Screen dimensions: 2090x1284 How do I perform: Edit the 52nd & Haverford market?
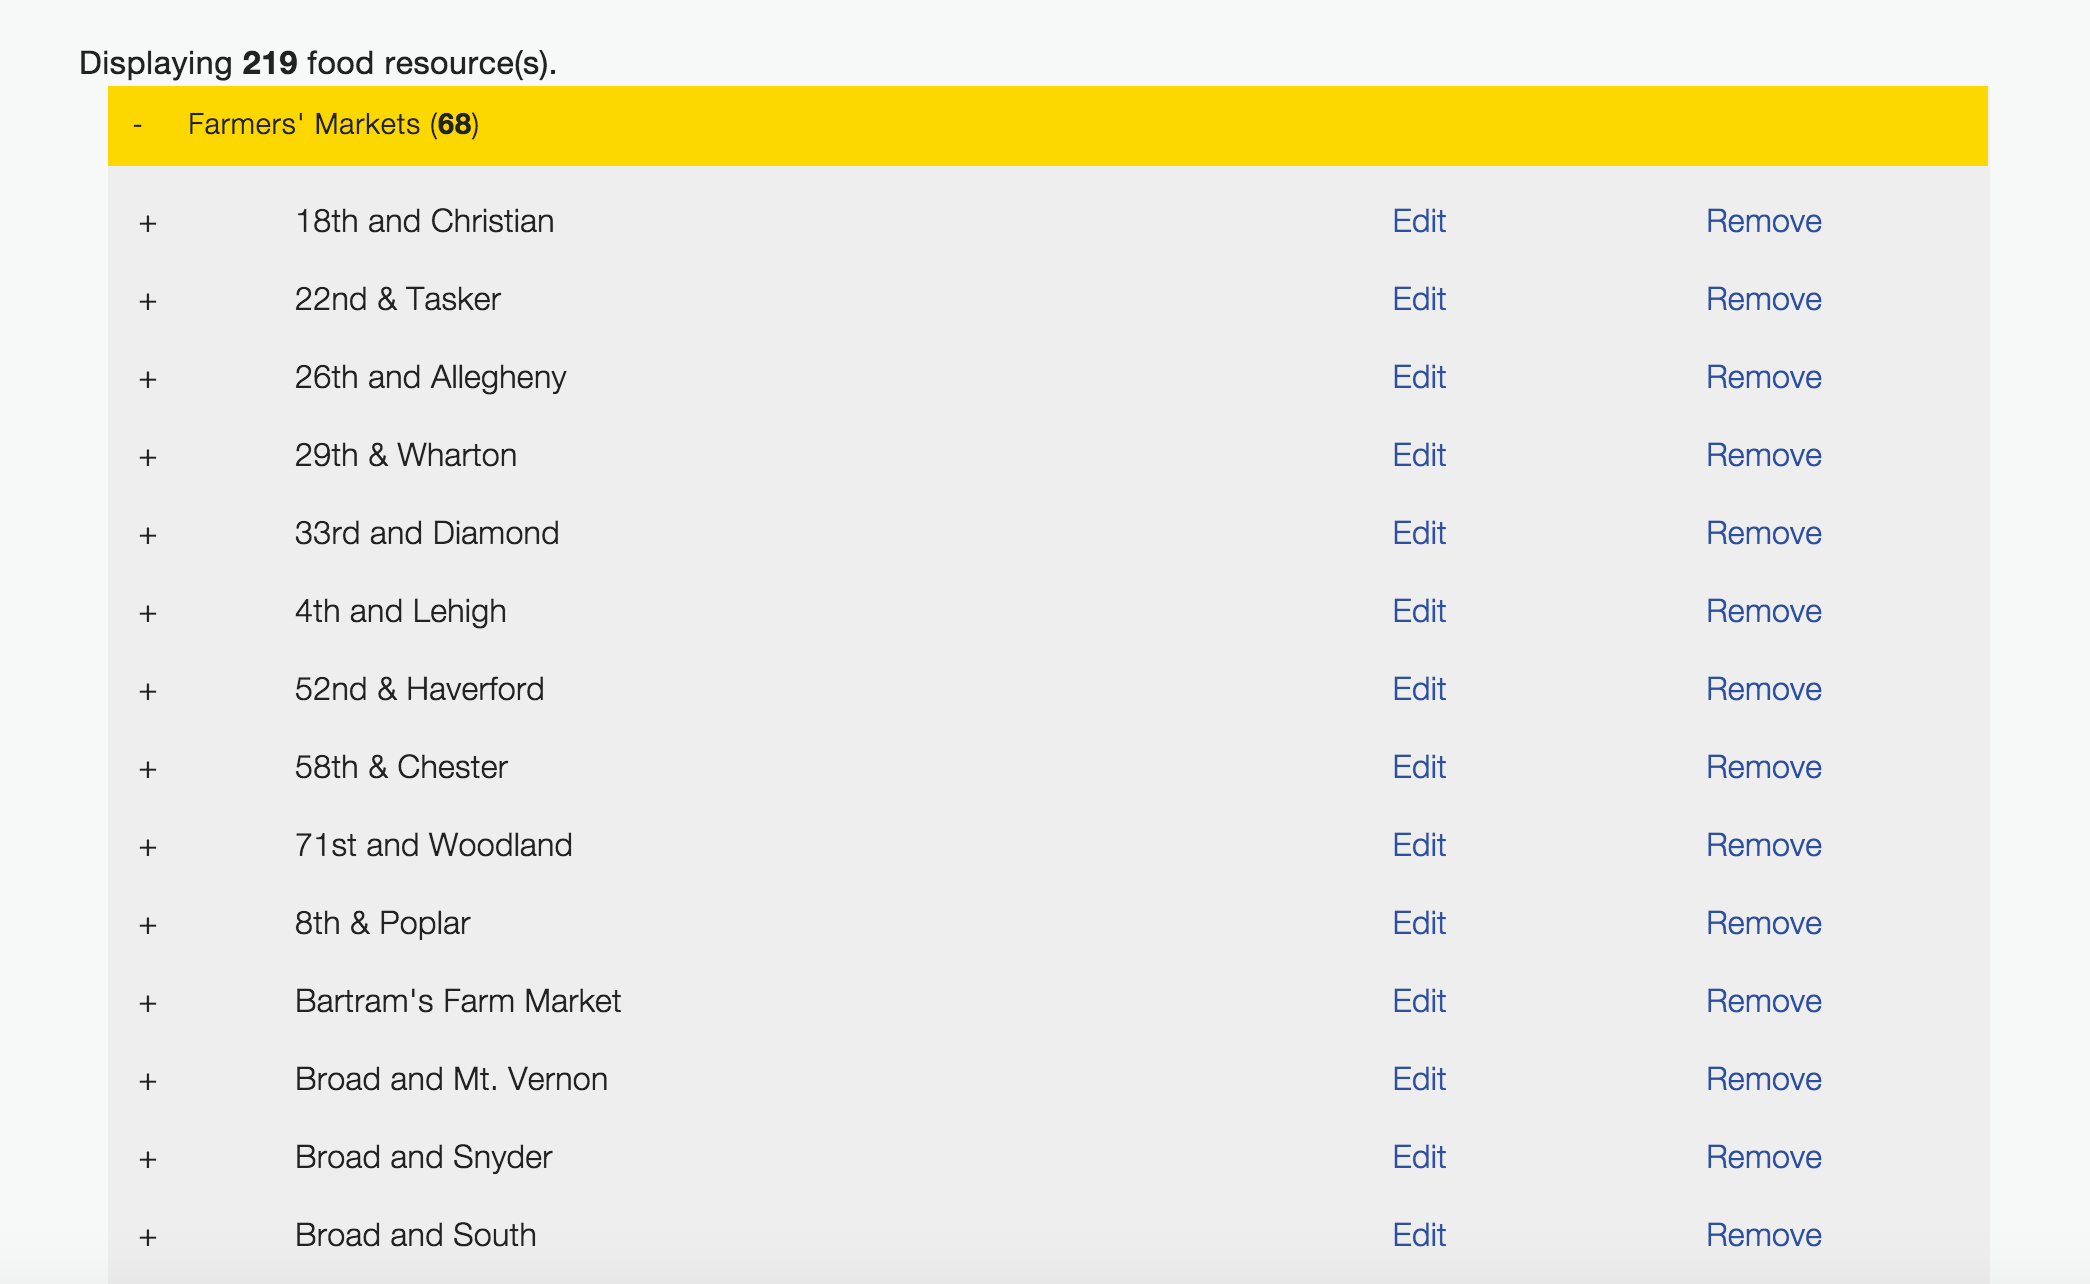[x=1418, y=689]
